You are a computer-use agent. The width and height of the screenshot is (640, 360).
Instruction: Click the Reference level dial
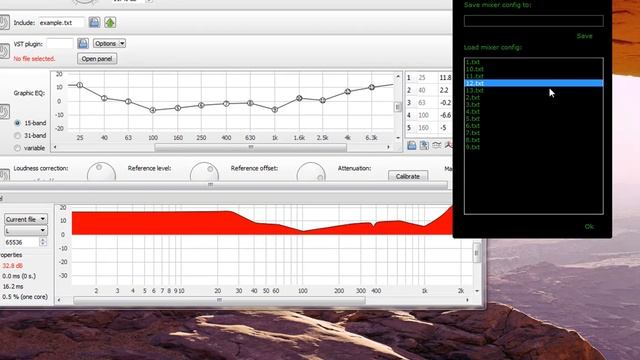[204, 172]
